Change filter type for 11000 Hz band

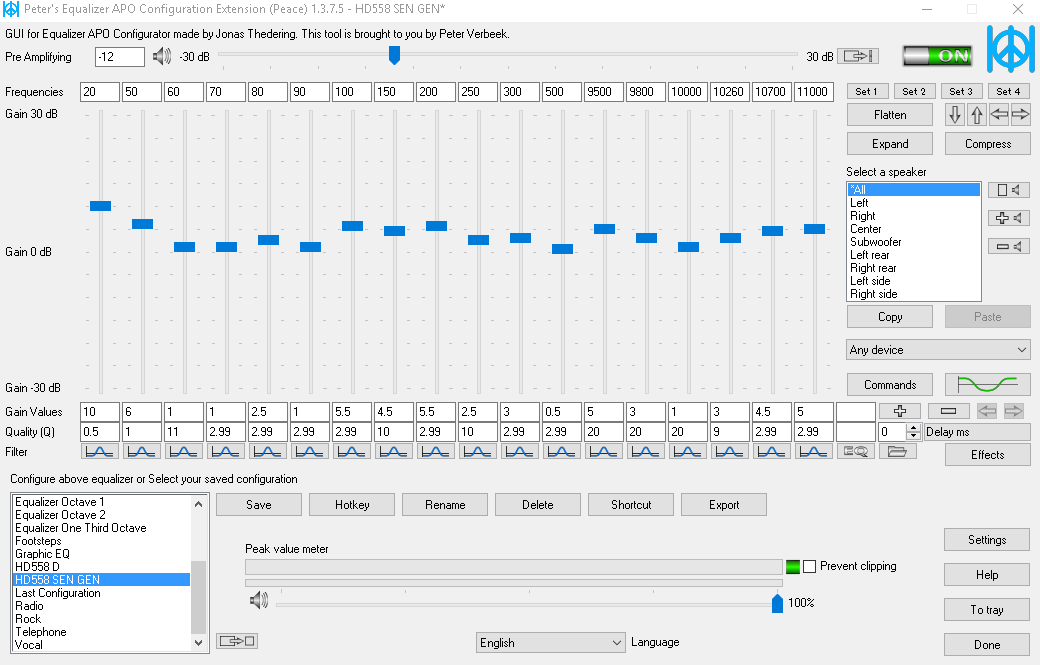[813, 452]
